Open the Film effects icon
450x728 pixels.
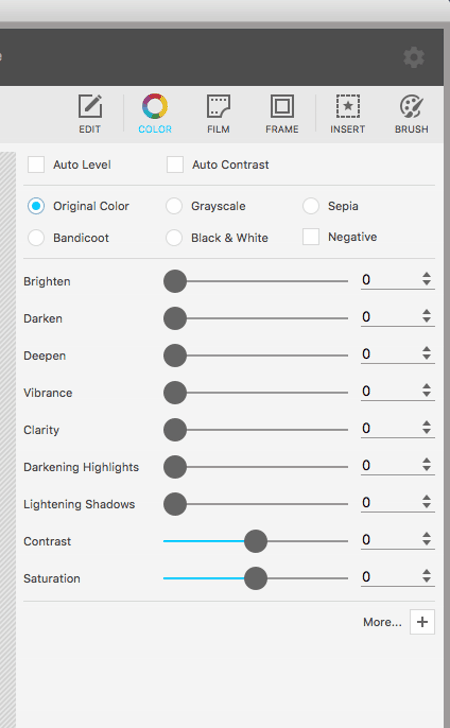[x=218, y=106]
